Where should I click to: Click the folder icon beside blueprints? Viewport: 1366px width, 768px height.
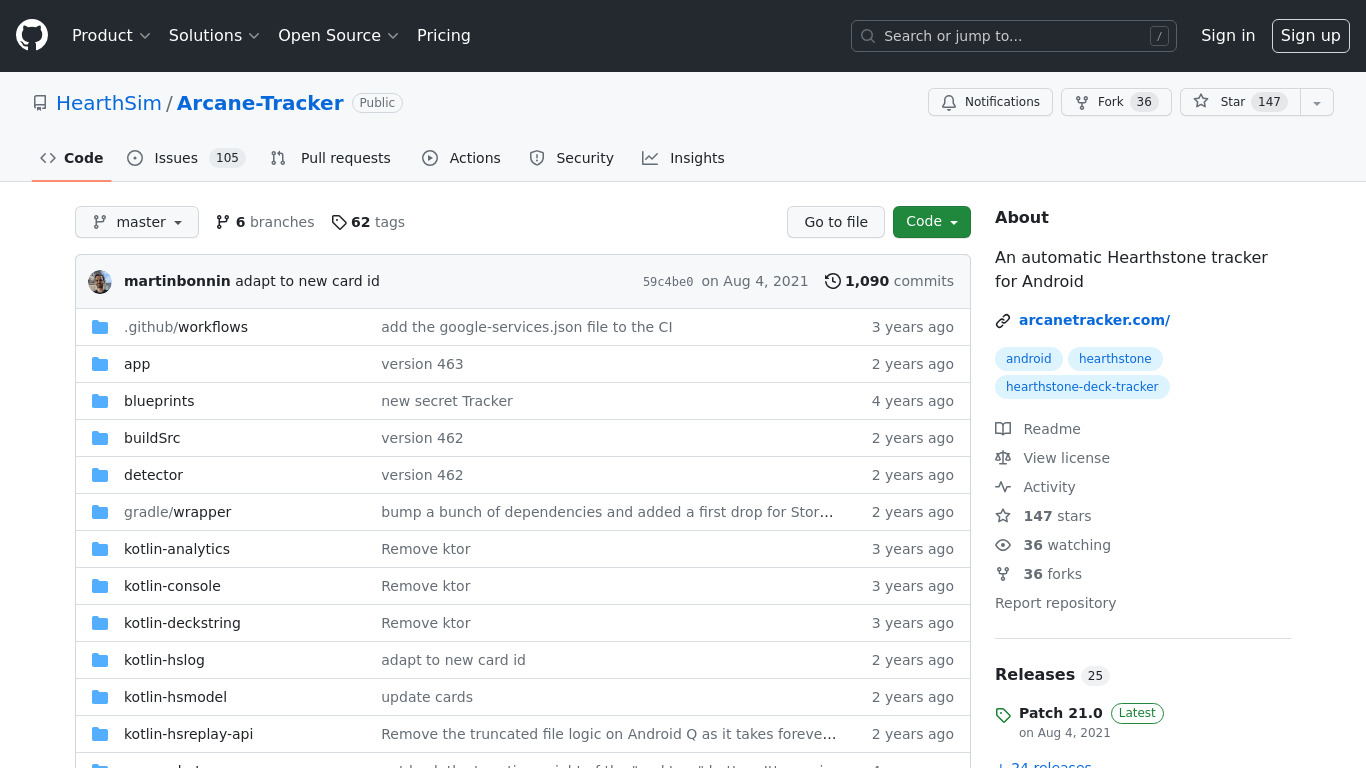point(100,401)
